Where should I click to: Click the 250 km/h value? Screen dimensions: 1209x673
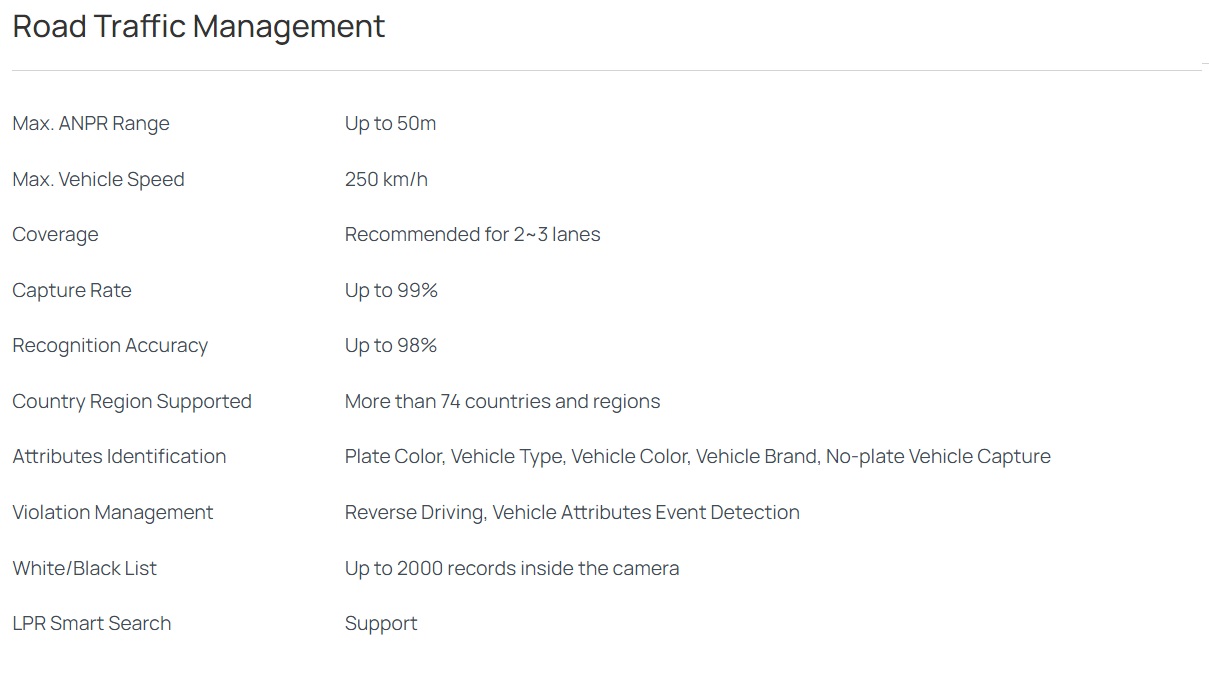(386, 180)
